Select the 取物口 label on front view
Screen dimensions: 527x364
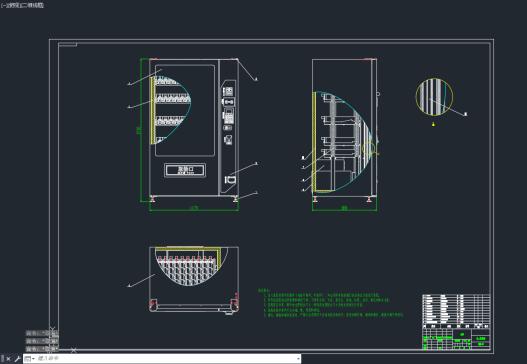point(185,170)
